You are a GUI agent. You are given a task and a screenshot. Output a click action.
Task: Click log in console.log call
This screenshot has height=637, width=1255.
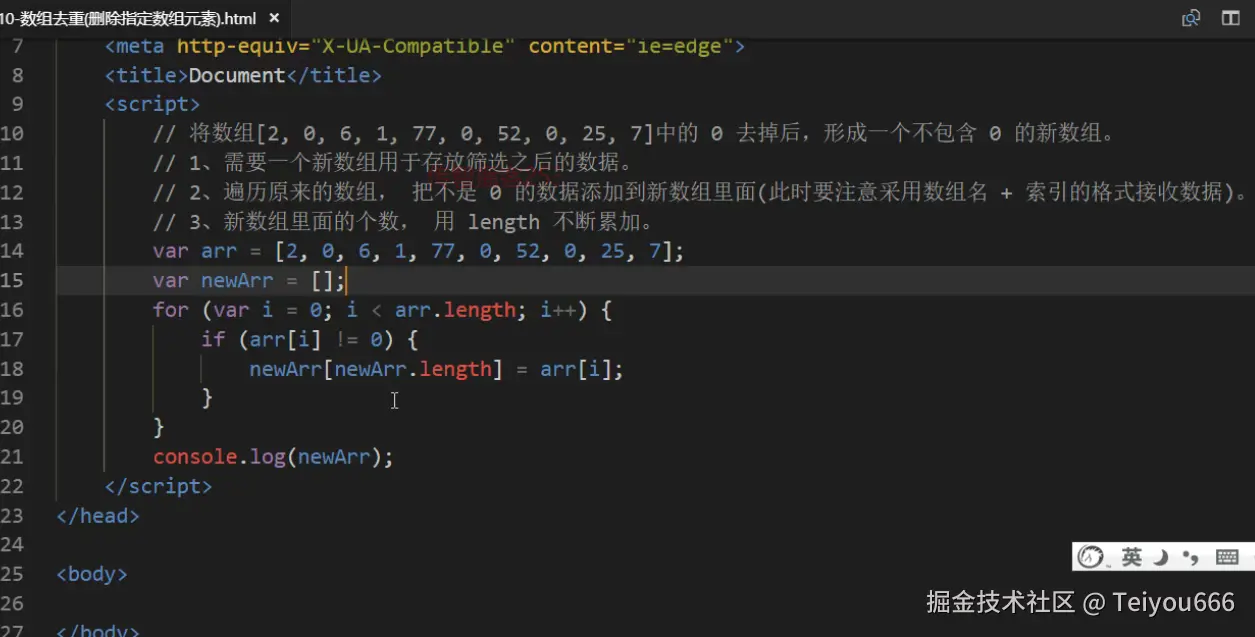268,457
